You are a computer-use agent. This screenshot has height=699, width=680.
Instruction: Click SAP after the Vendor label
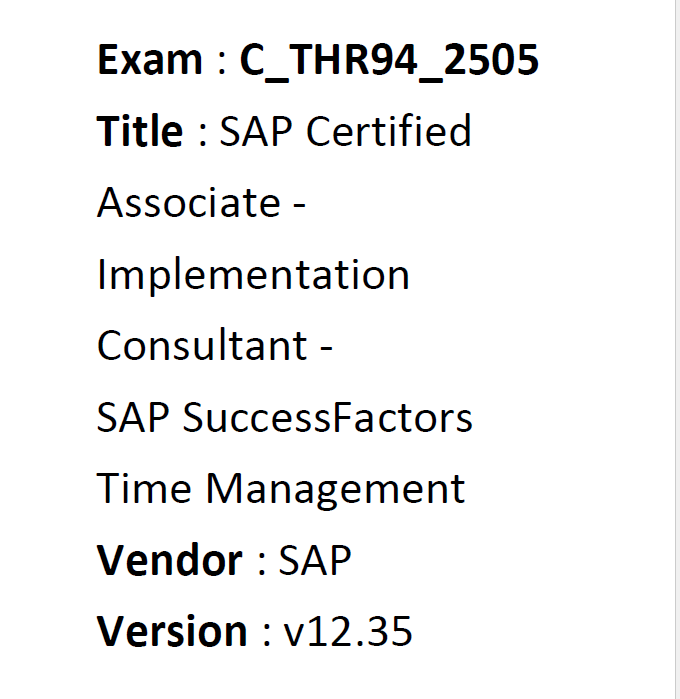click(x=315, y=560)
